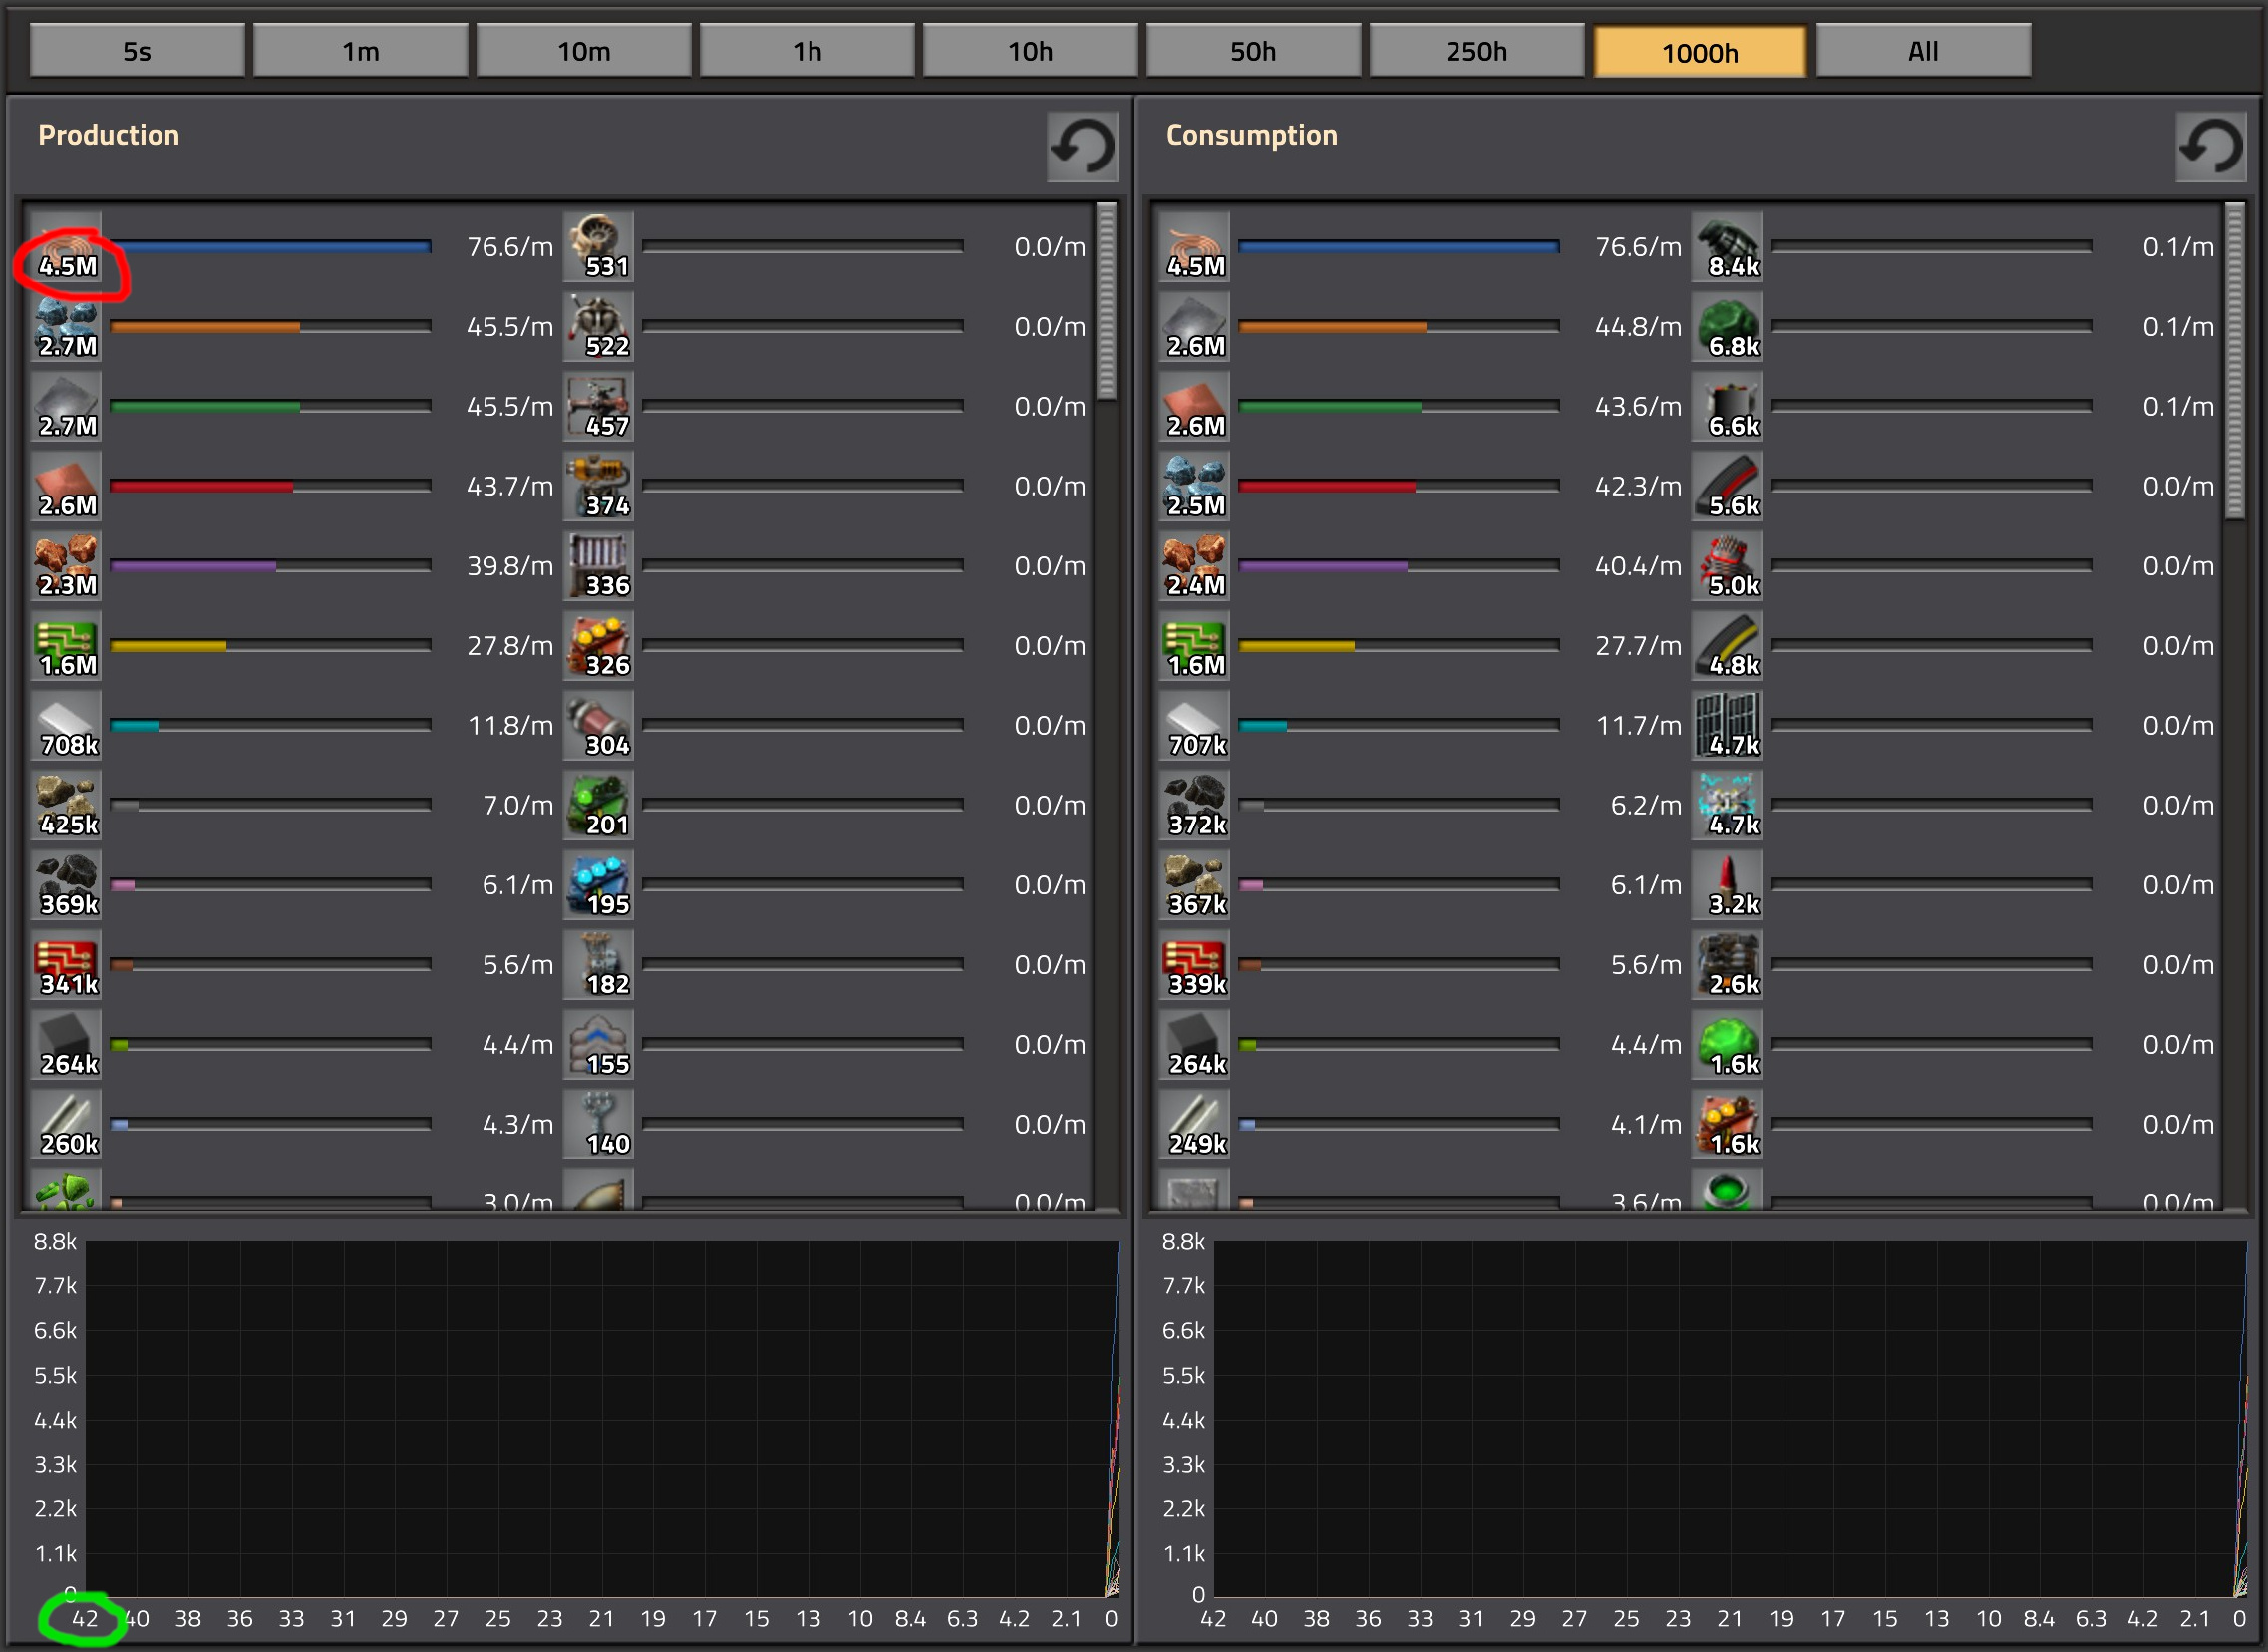Click the iron ore icon in Production (2.7M, 45.5/m orange bar)
2268x1652 pixels.
point(66,326)
